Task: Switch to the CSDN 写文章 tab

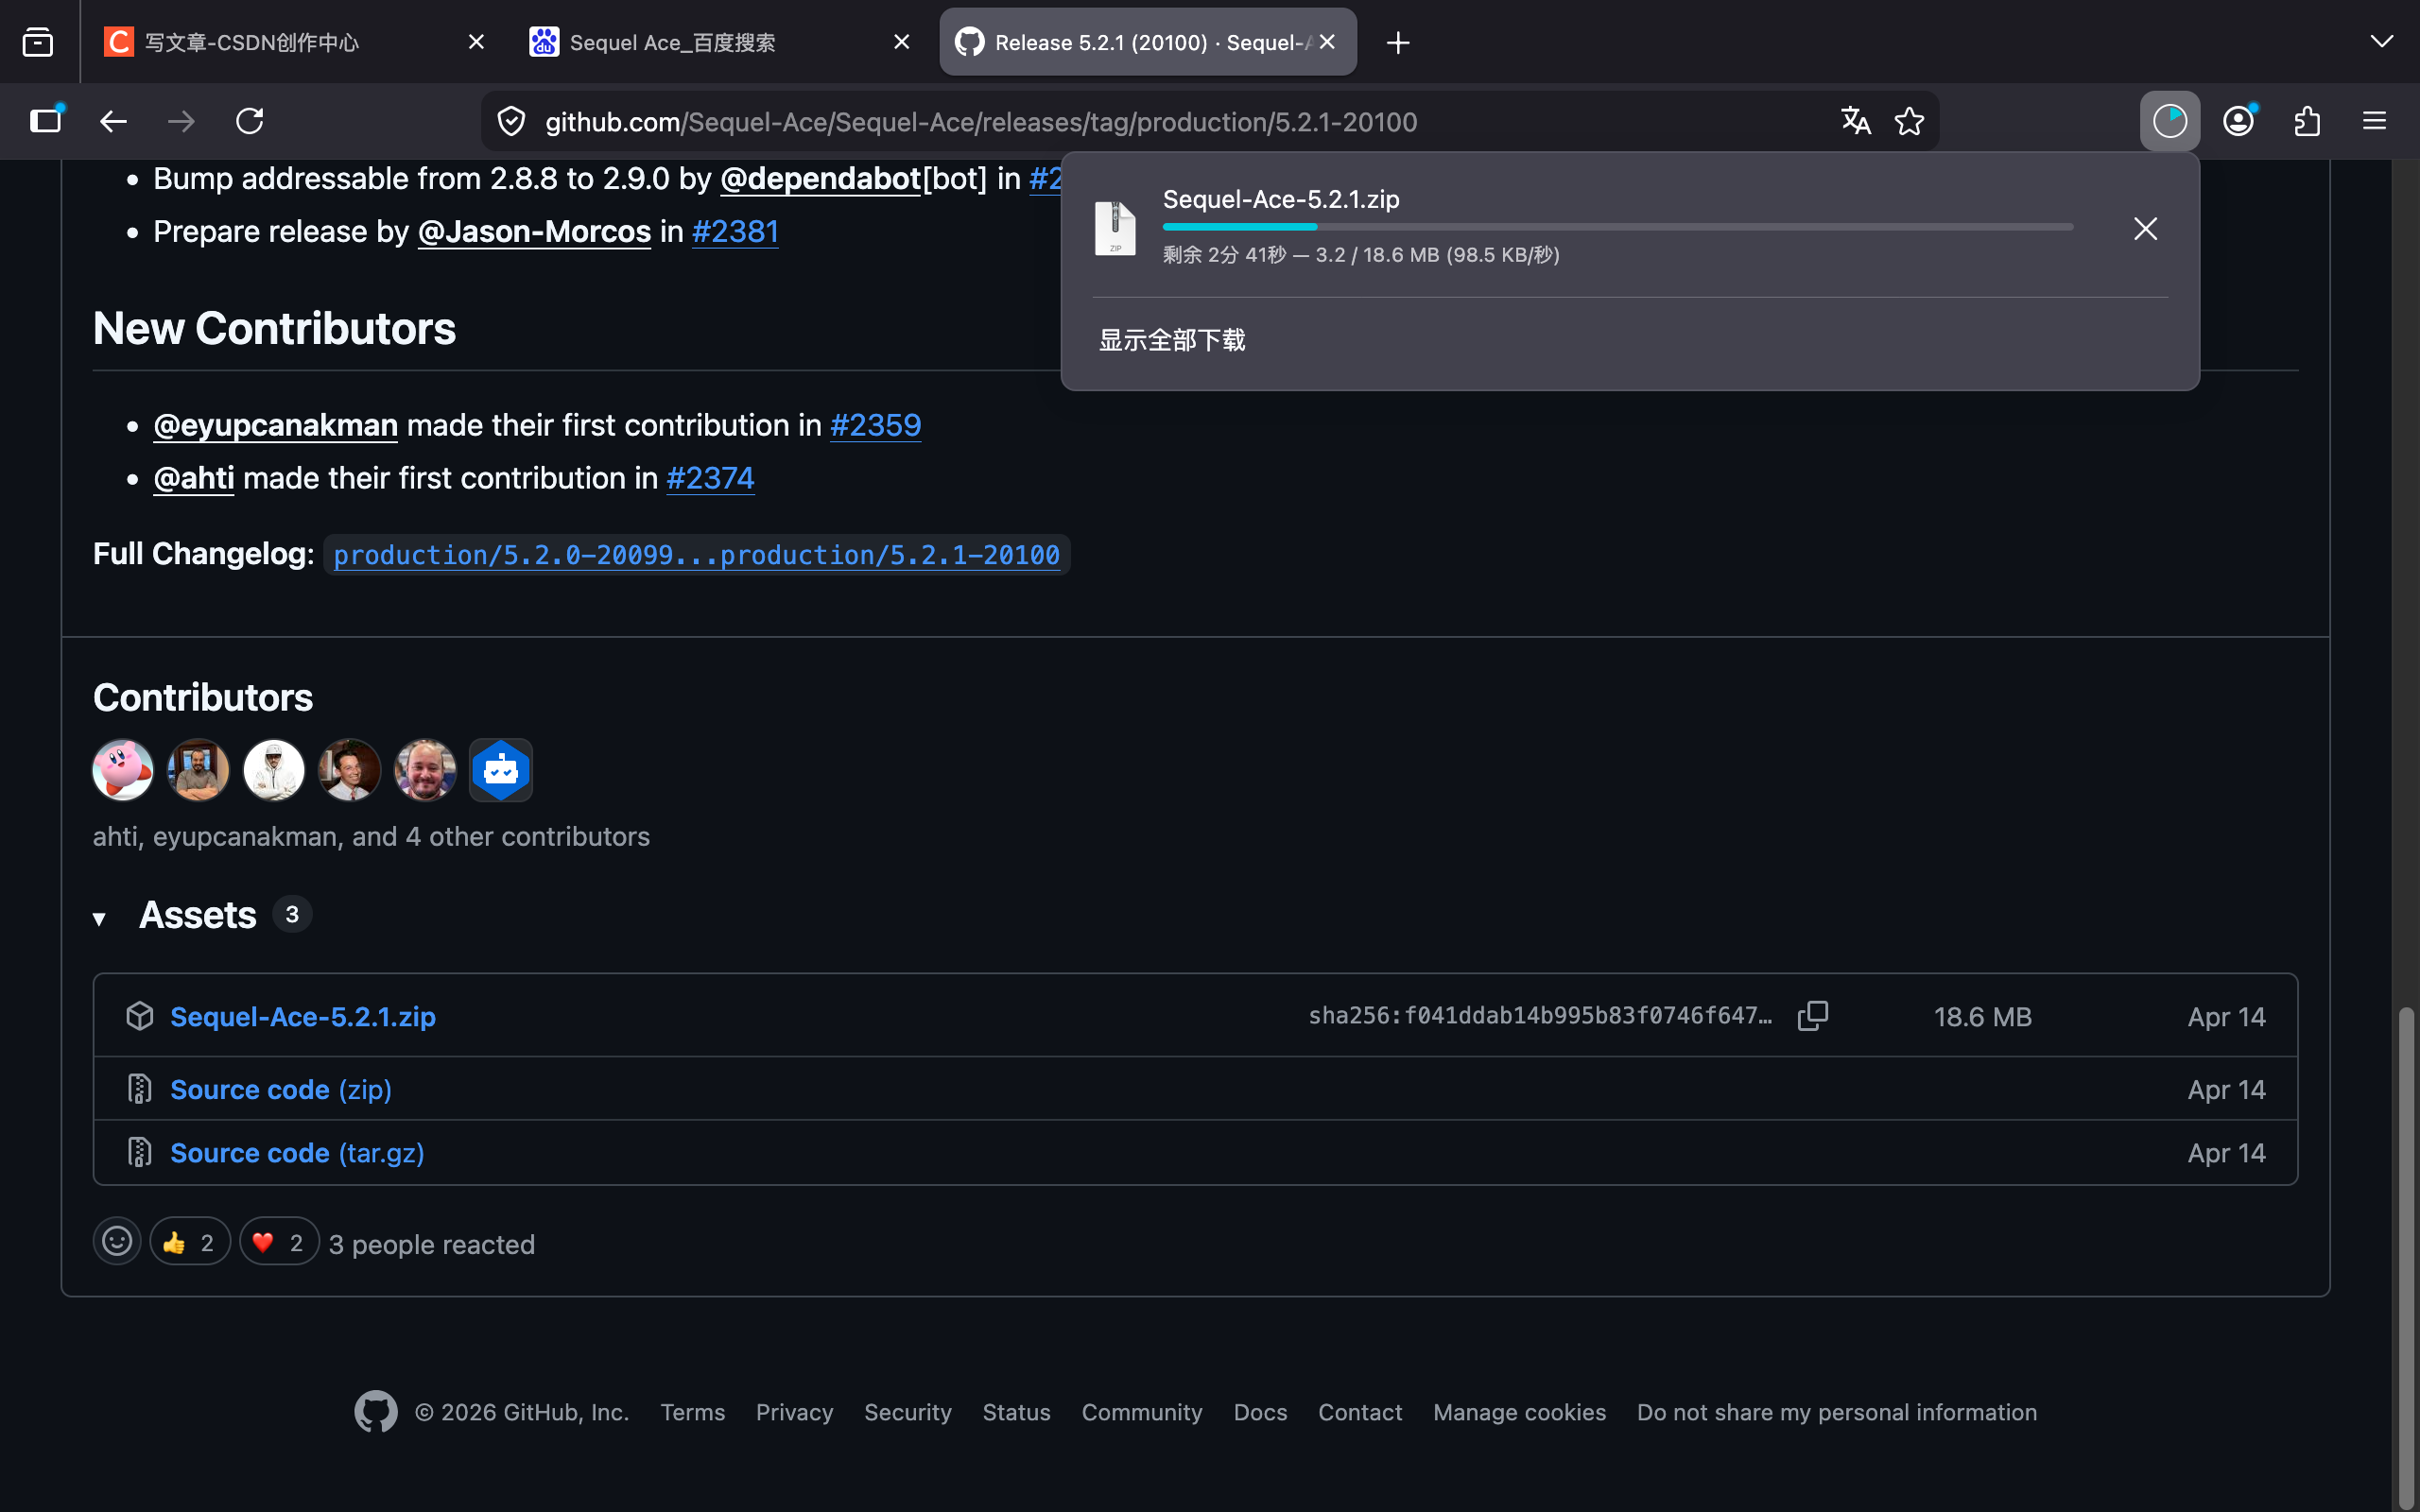Action: [297, 42]
